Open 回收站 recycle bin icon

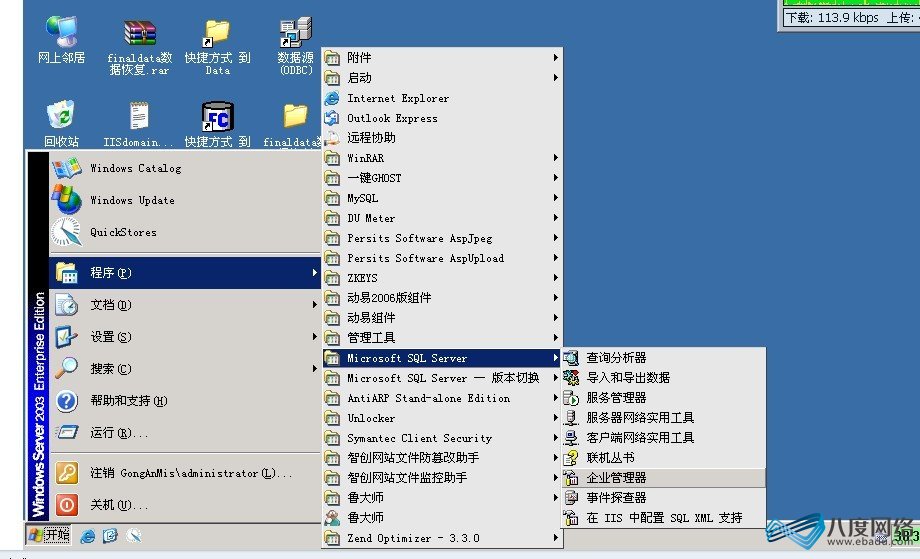pos(62,123)
